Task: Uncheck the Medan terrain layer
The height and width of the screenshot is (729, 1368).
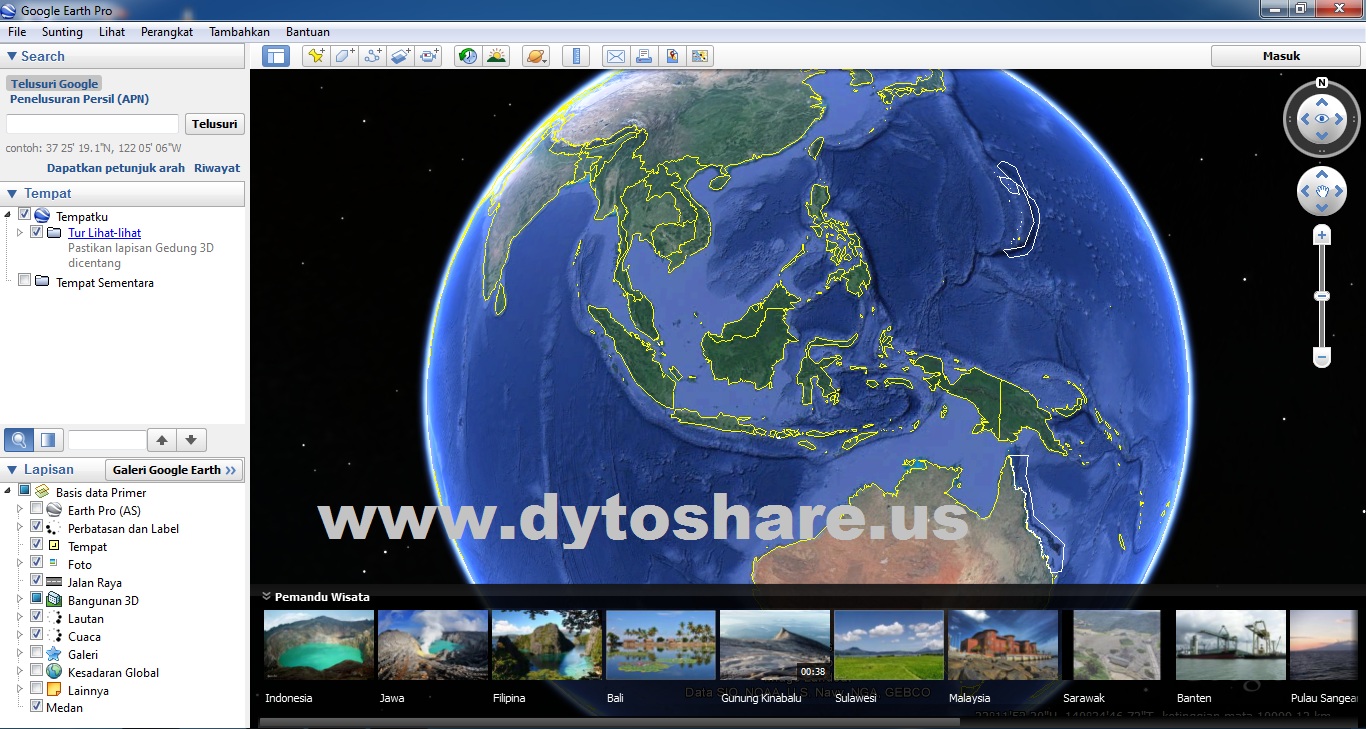Action: (36, 706)
